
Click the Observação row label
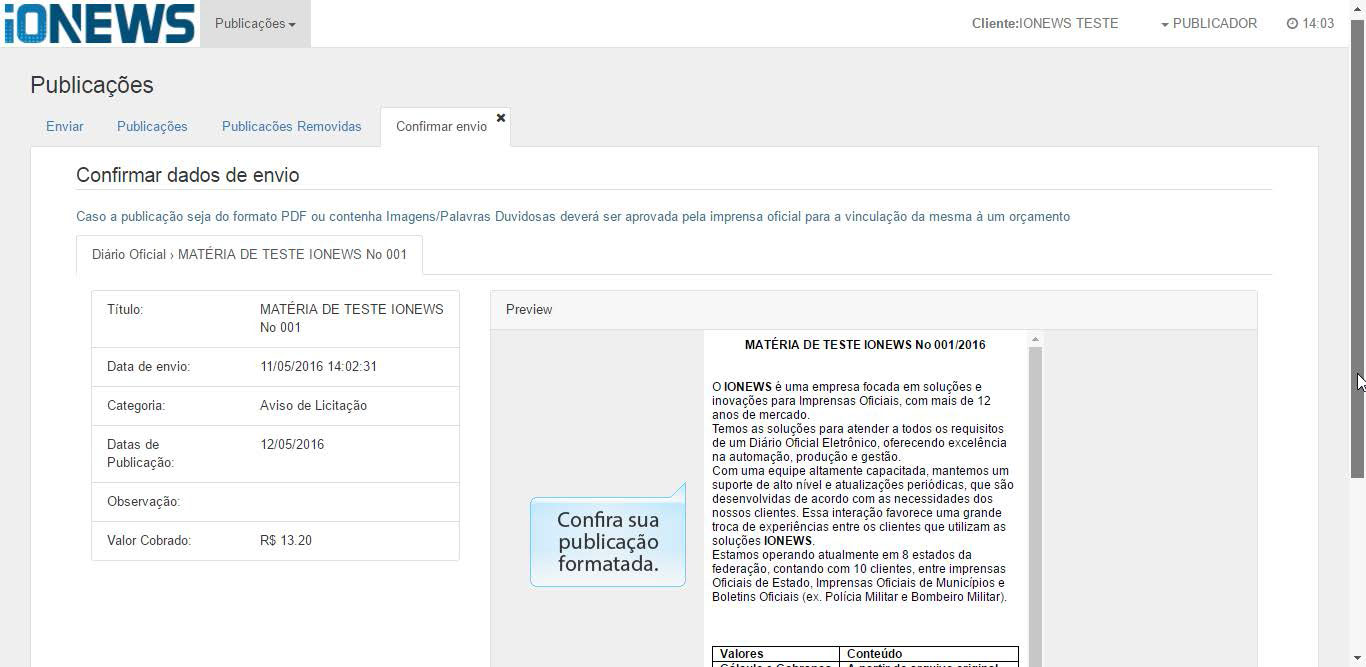143,501
